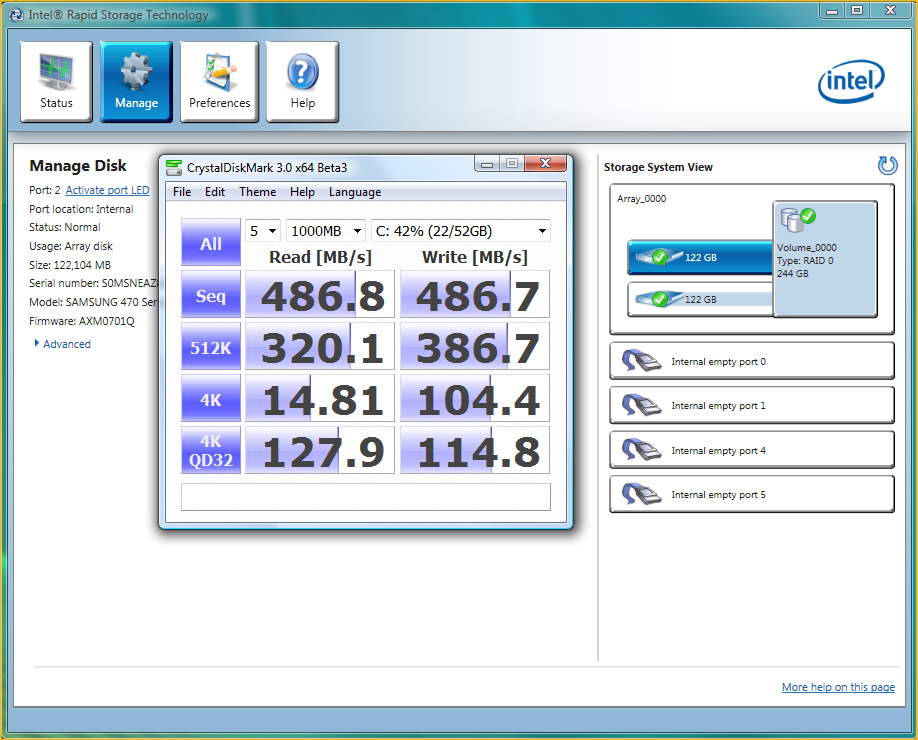918x740 pixels.
Task: Run All benchmark tests
Action: (211, 242)
